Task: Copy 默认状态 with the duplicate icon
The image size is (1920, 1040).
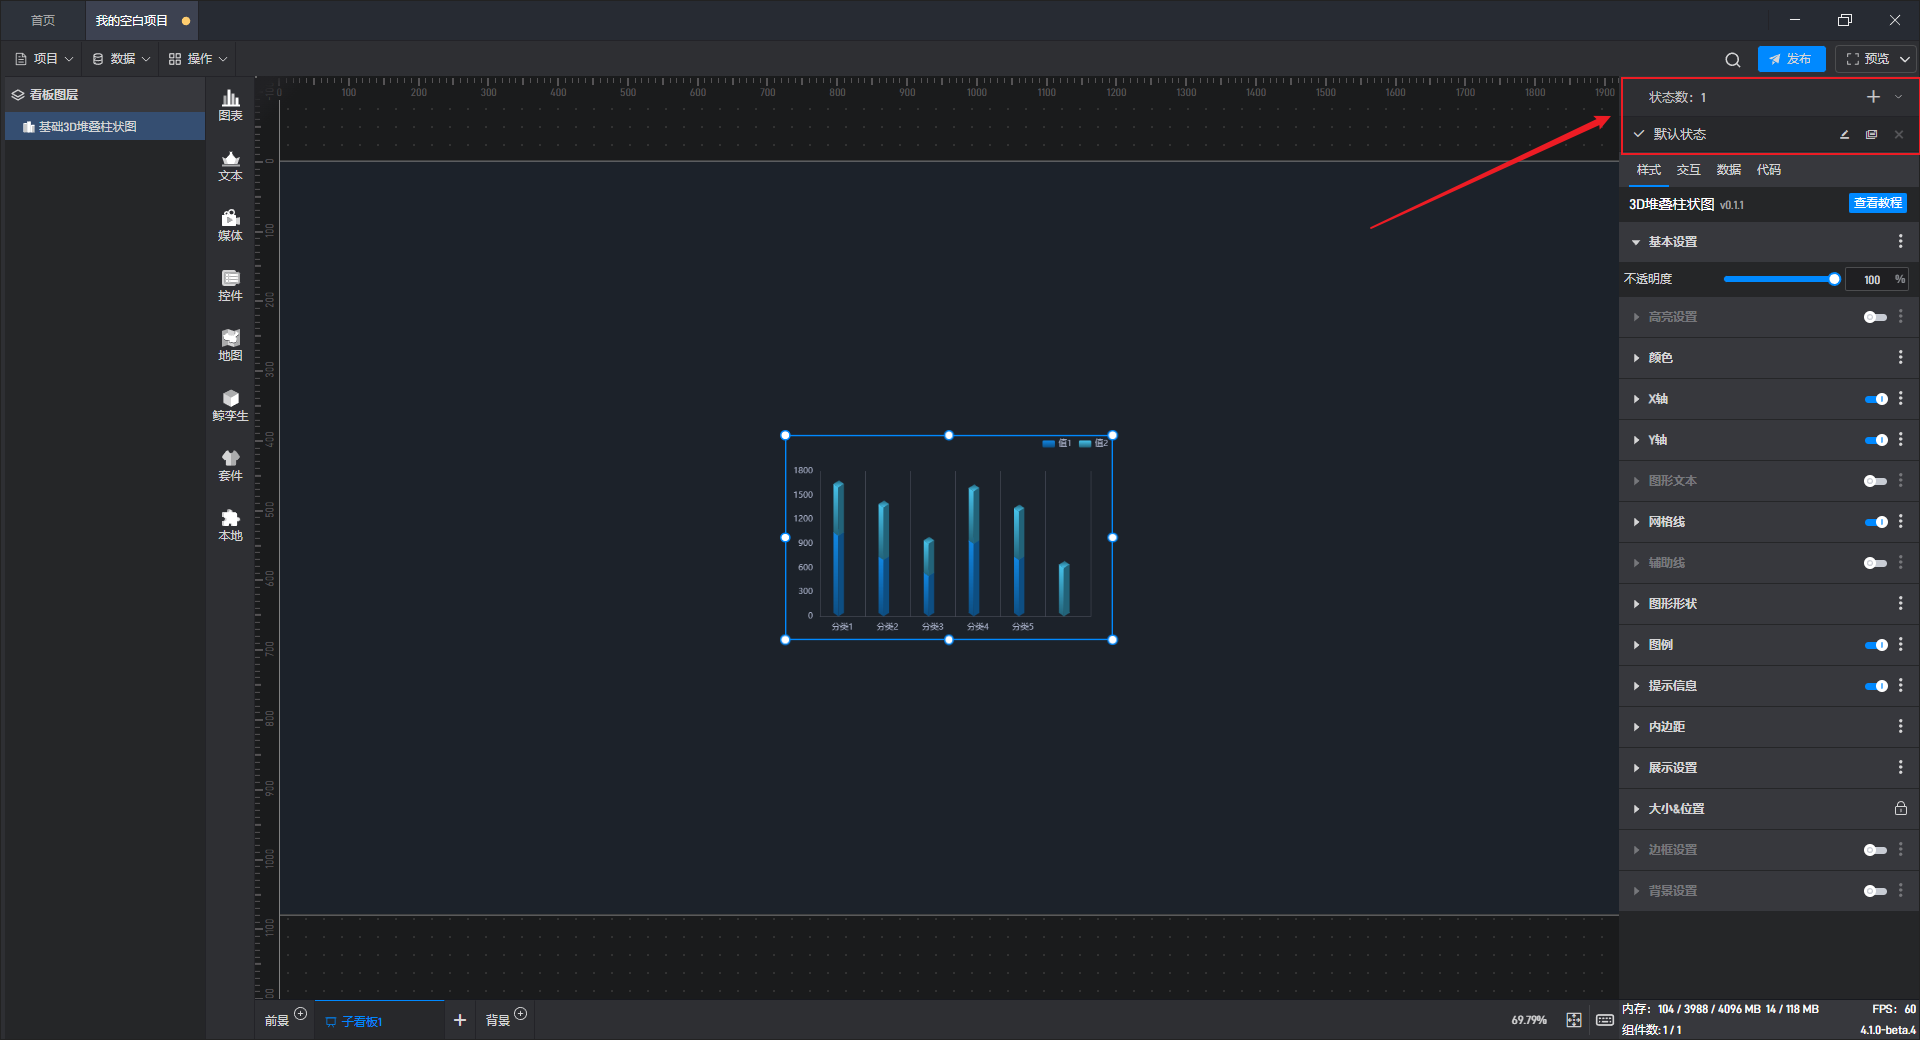Action: tap(1871, 134)
